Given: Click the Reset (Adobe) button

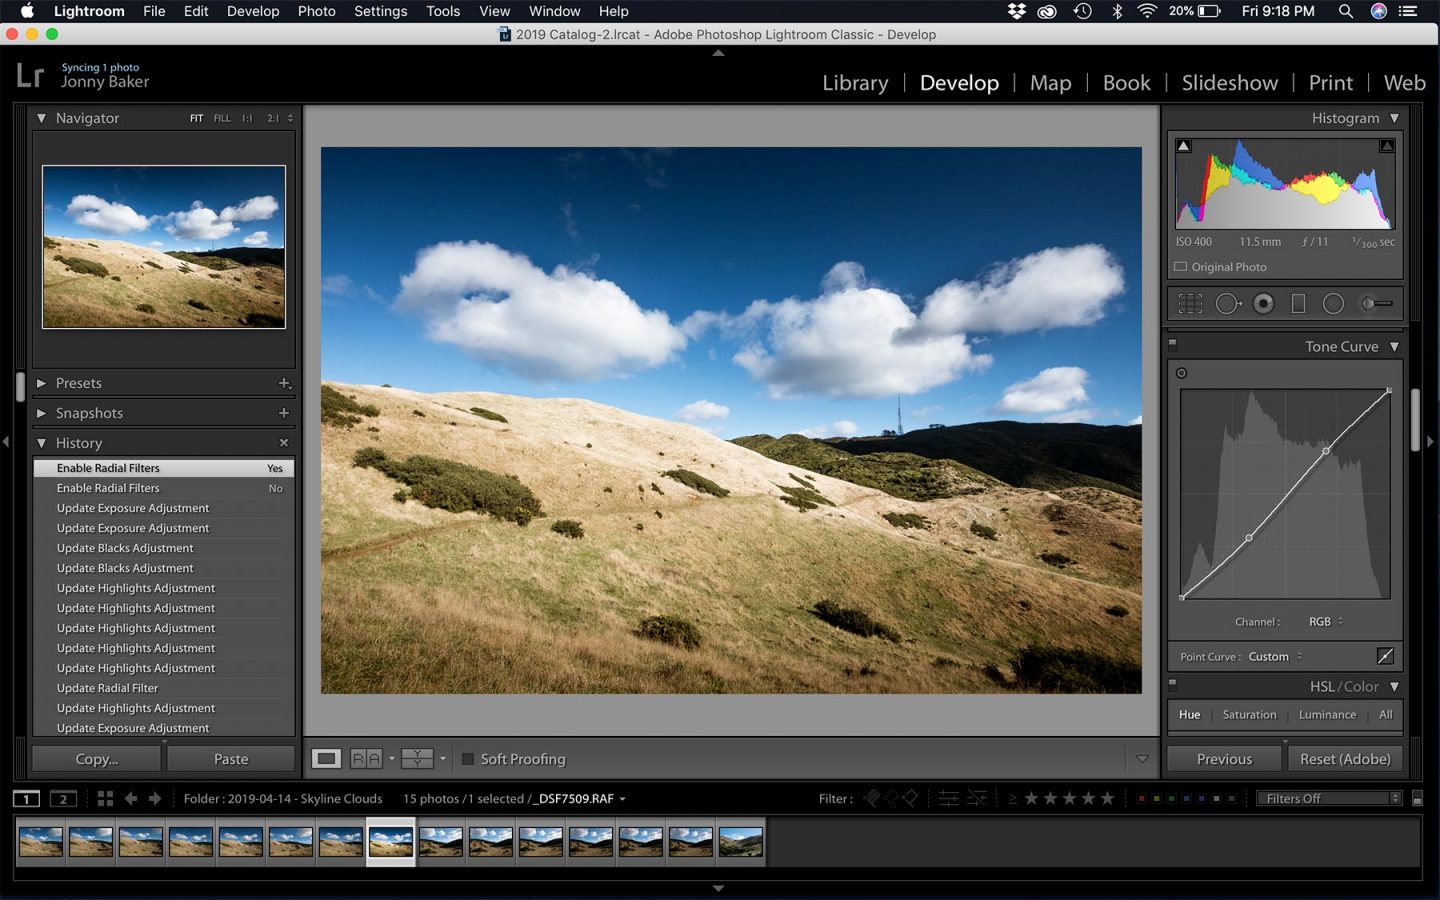Looking at the screenshot, I should 1344,758.
